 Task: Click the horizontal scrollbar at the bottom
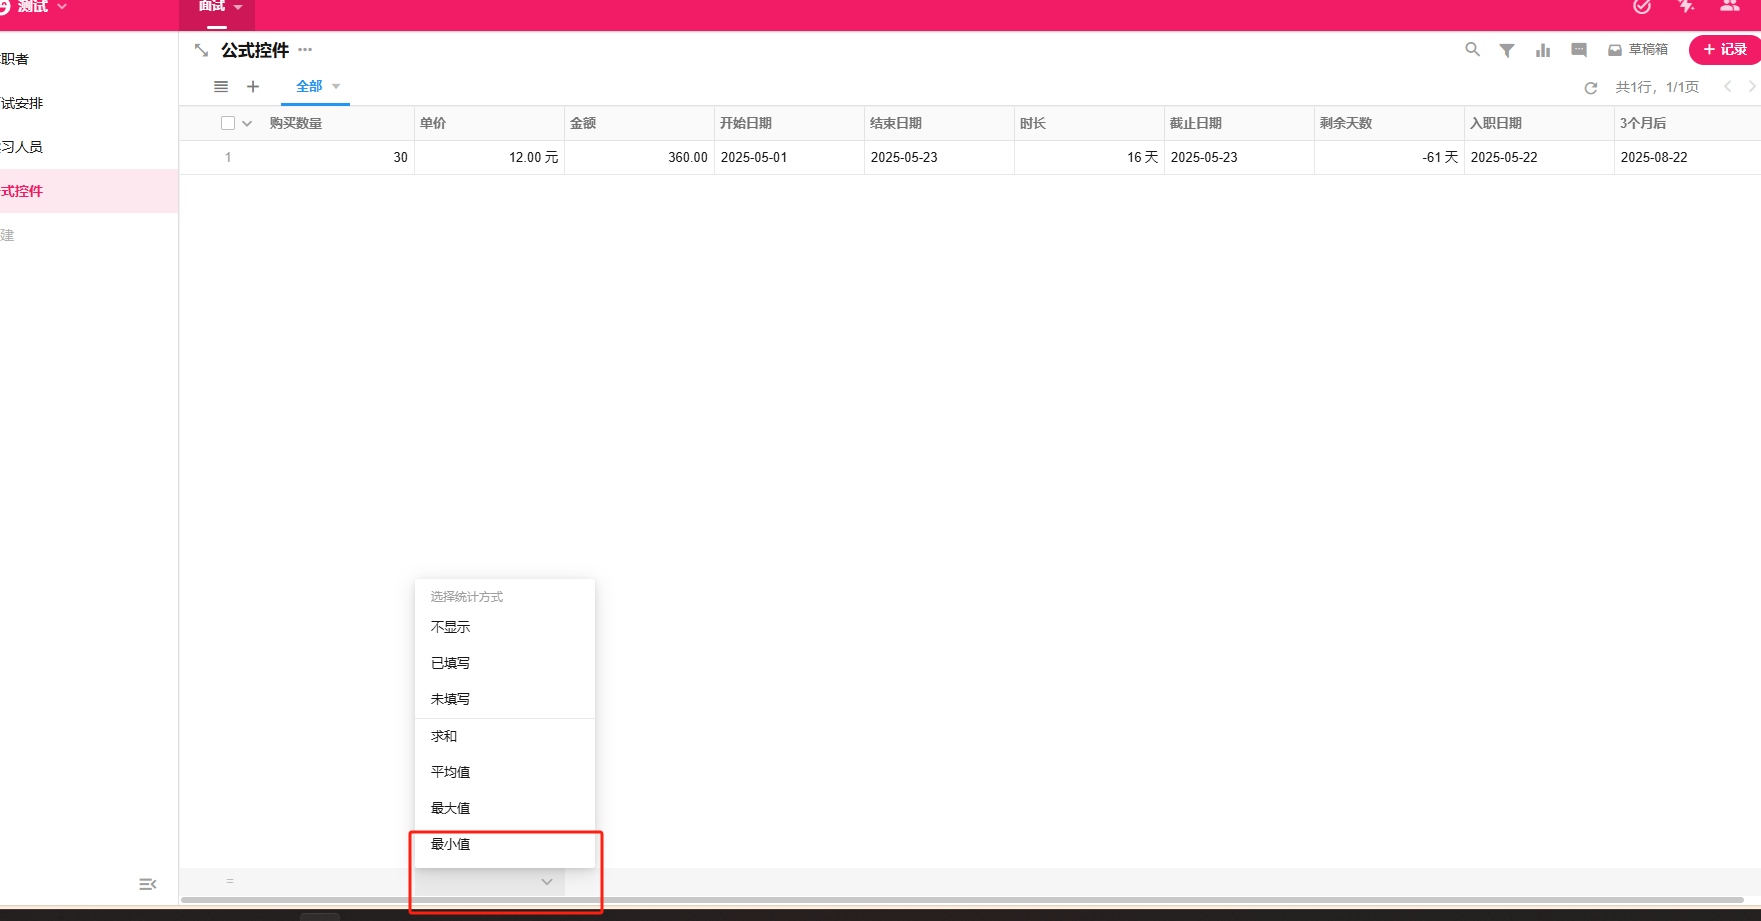[x=960, y=899]
